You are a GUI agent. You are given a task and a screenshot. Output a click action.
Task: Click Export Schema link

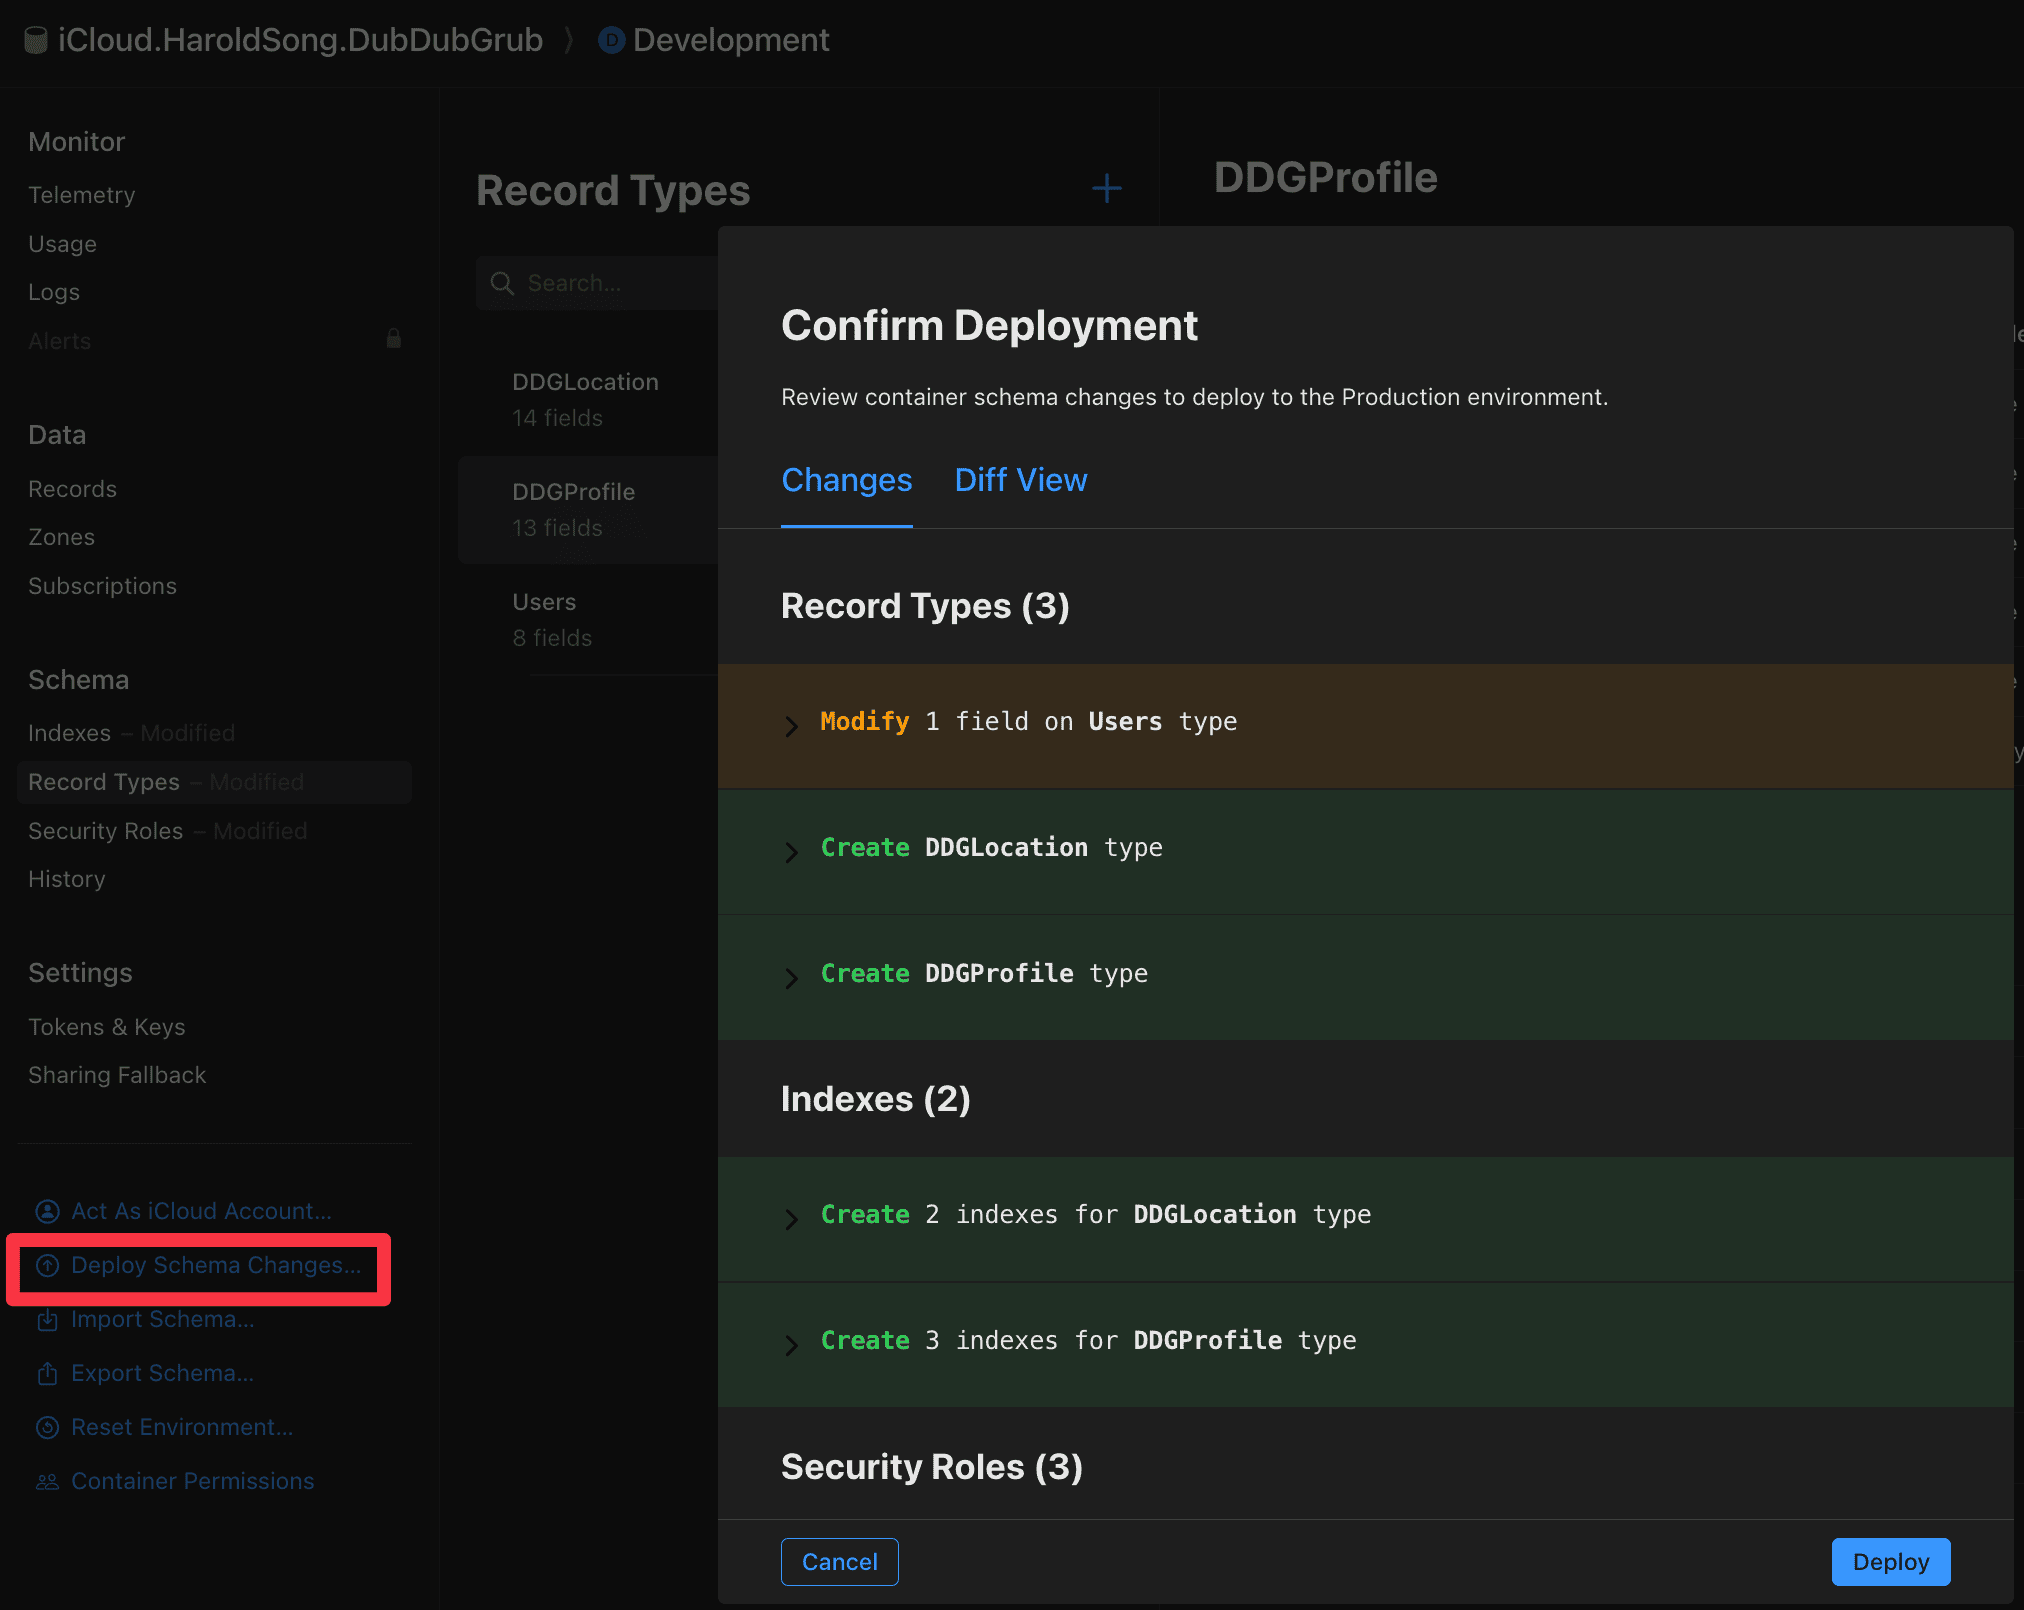[162, 1373]
